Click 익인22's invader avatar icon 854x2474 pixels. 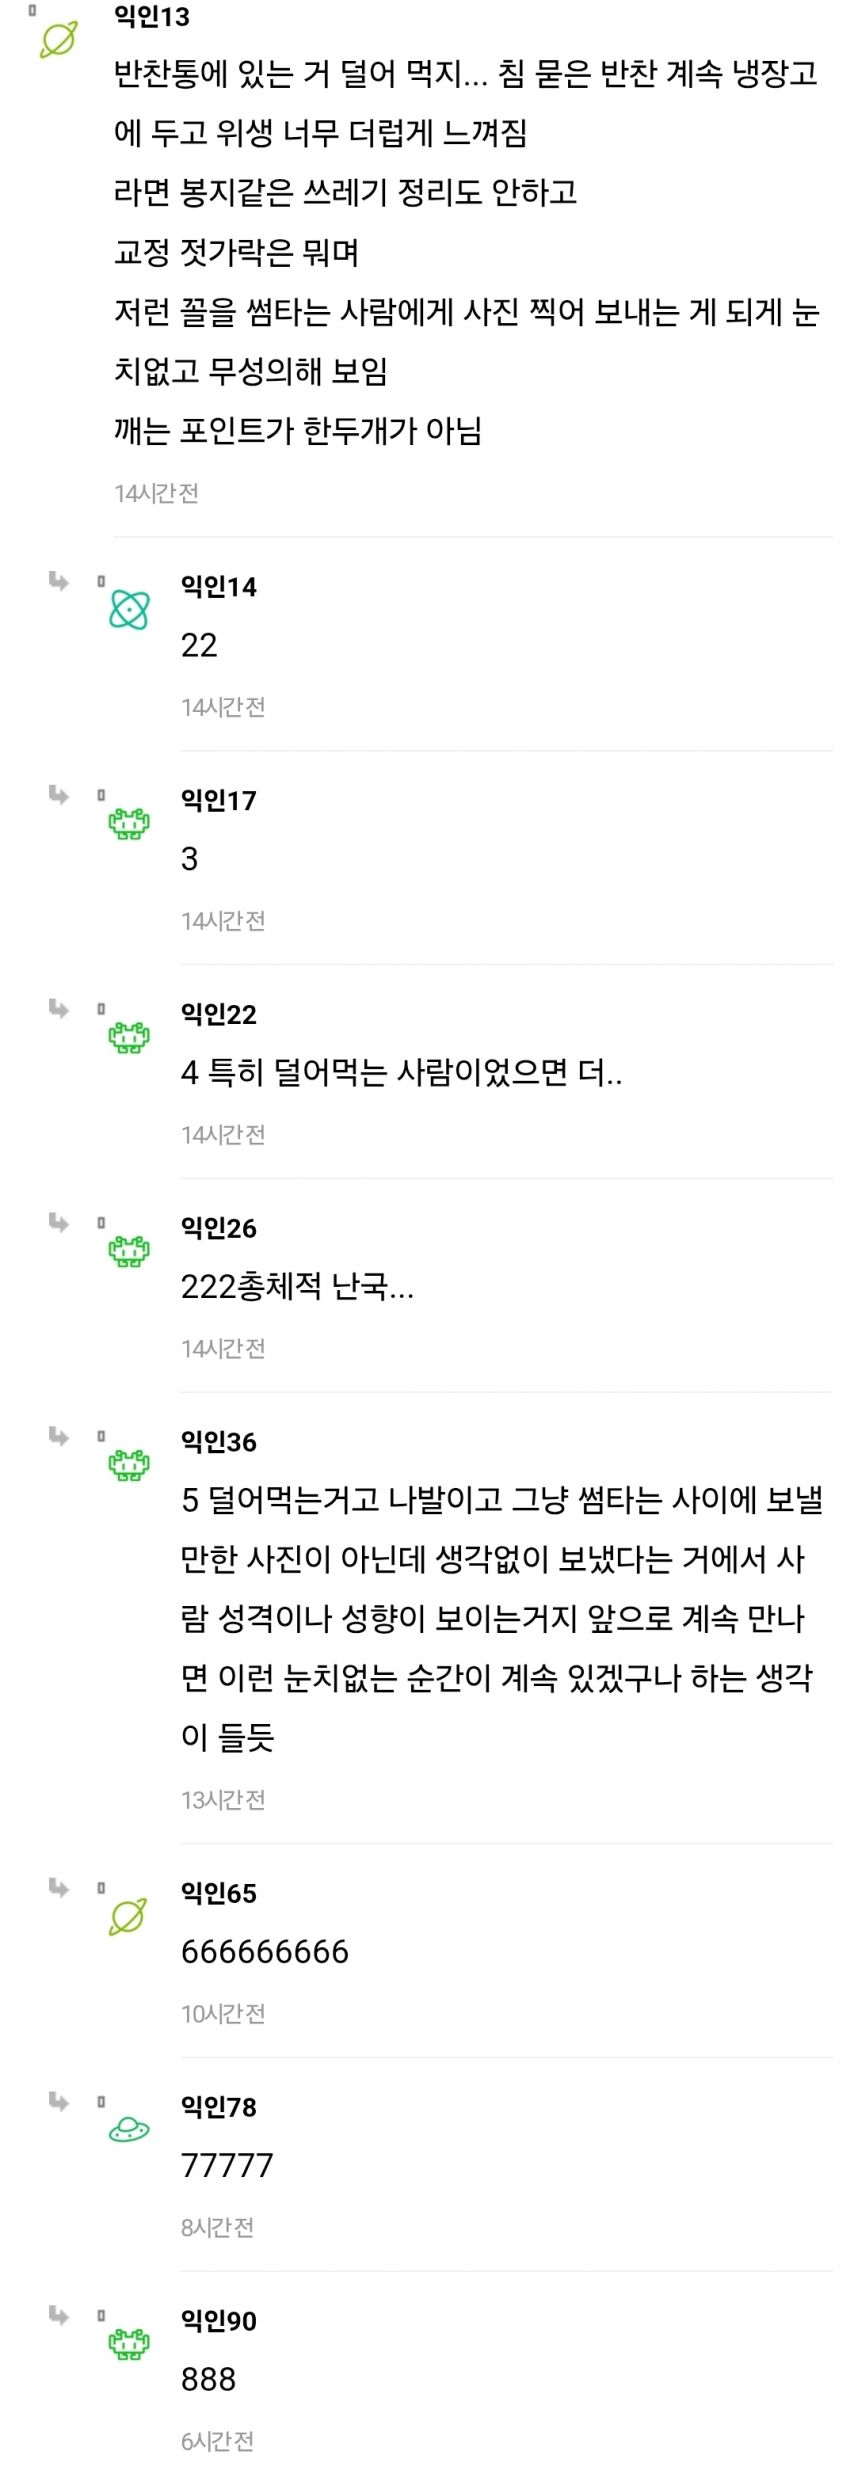pyautogui.click(x=129, y=1037)
